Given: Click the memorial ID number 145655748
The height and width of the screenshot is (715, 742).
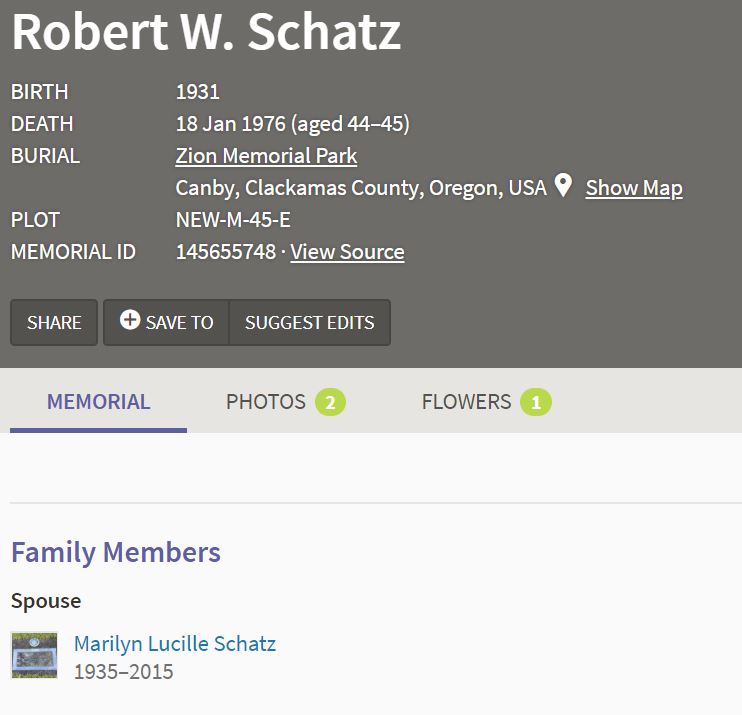Looking at the screenshot, I should (x=225, y=252).
